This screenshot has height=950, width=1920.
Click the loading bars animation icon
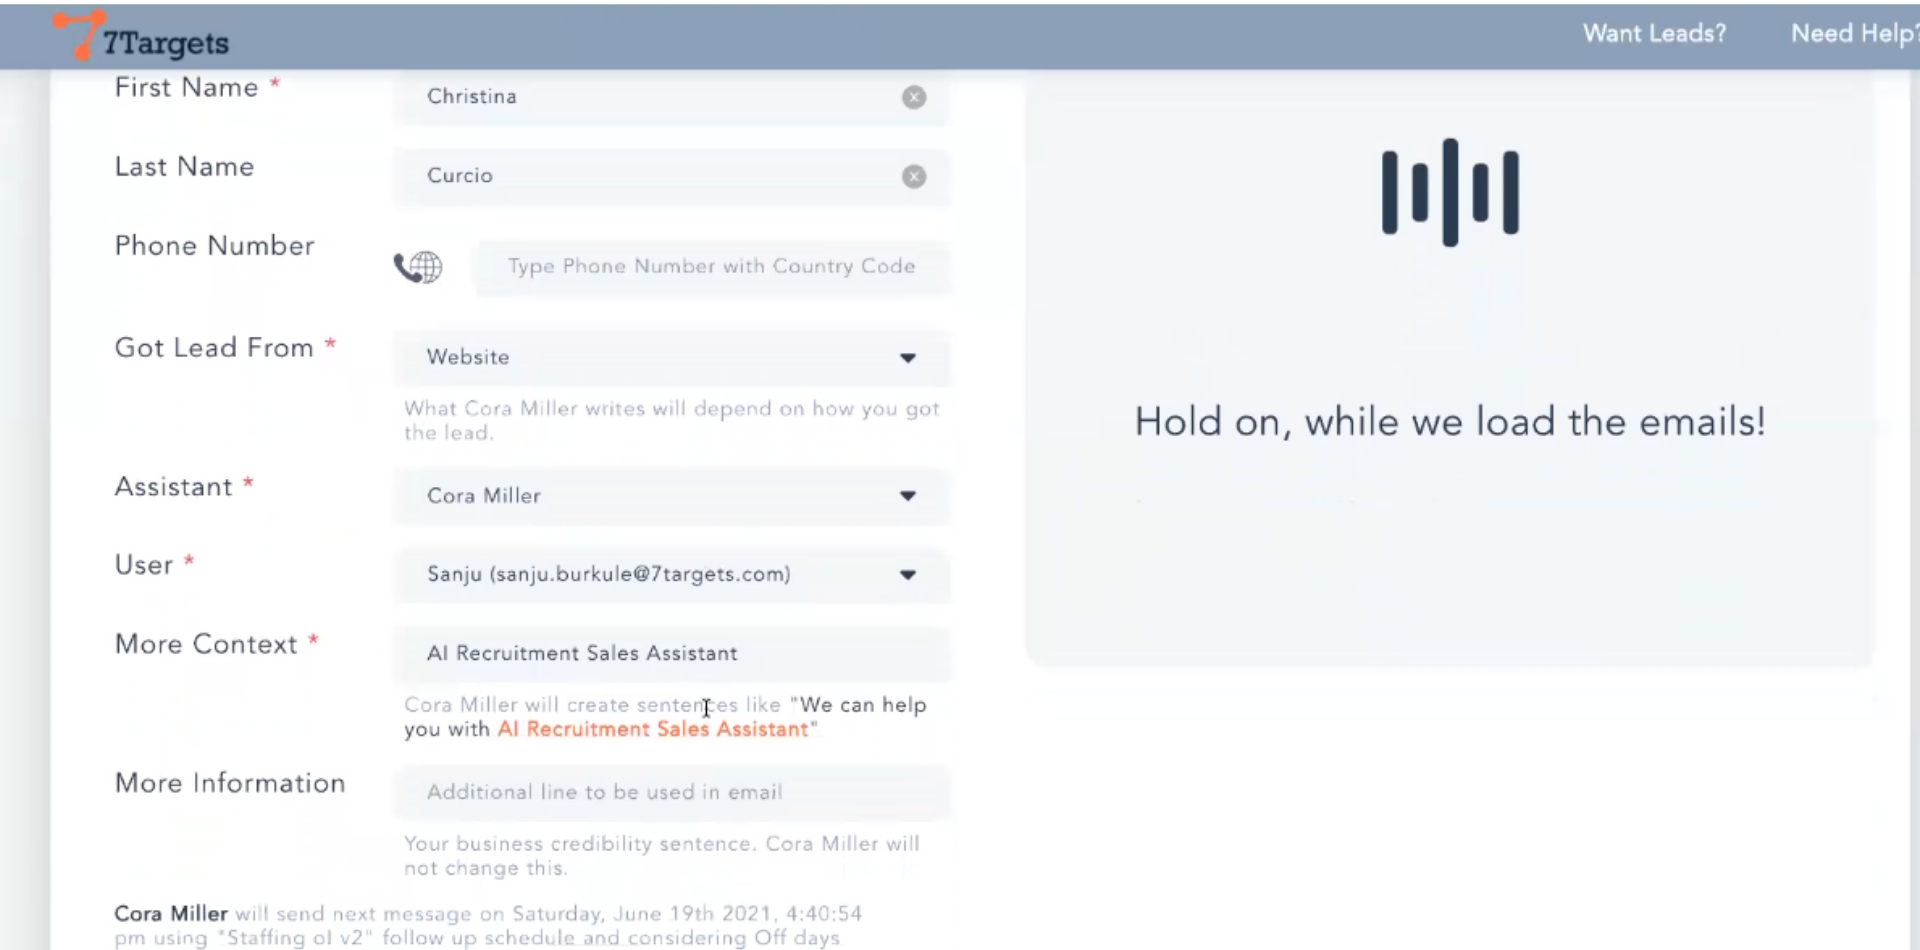point(1449,192)
